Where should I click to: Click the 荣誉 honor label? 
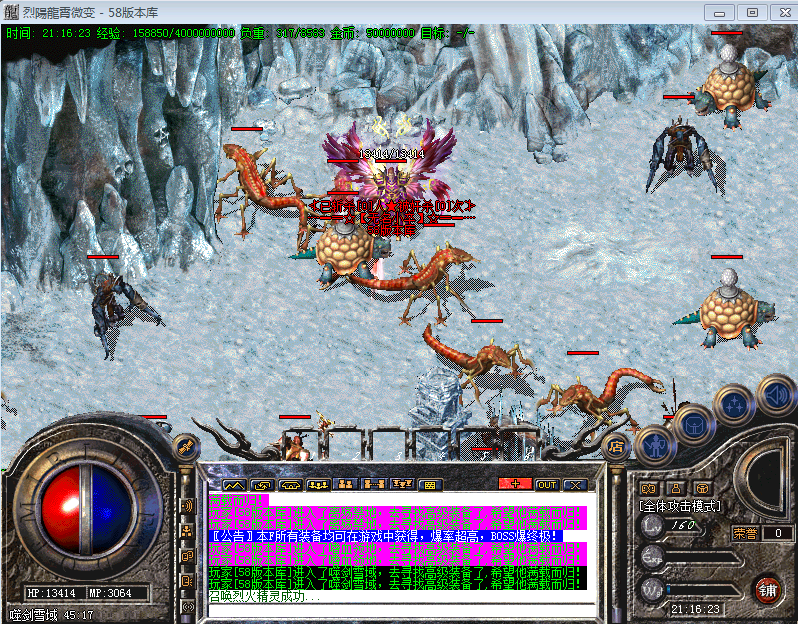pos(745,533)
